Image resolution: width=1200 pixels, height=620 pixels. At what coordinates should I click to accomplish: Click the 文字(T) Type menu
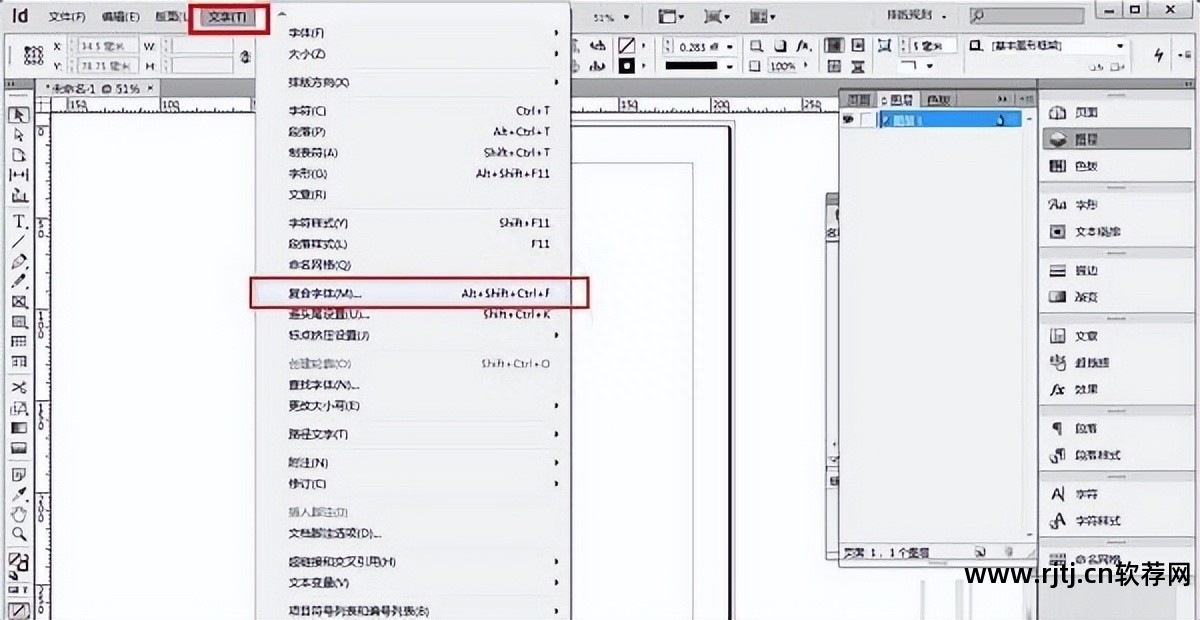[x=228, y=17]
